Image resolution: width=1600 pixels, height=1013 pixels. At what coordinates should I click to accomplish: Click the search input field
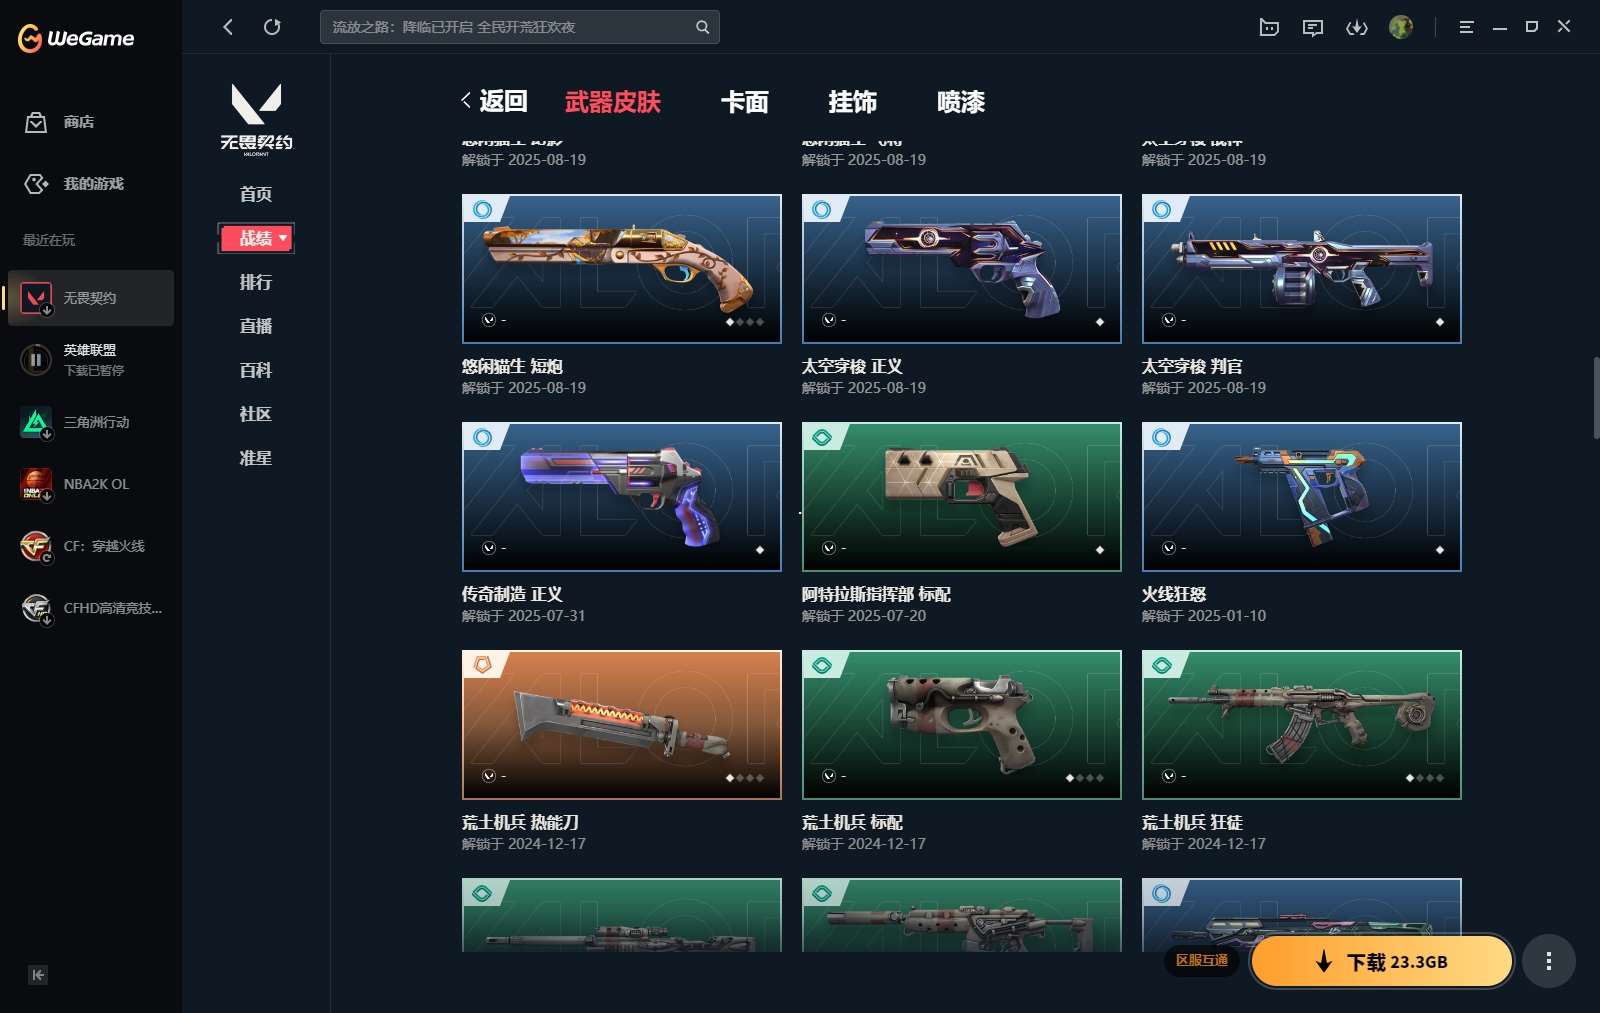(x=520, y=27)
